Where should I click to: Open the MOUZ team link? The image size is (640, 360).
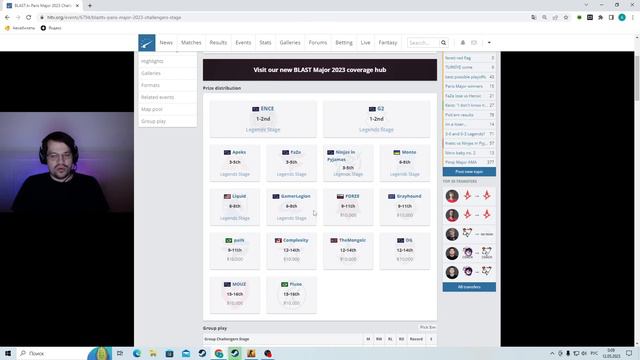(239, 284)
